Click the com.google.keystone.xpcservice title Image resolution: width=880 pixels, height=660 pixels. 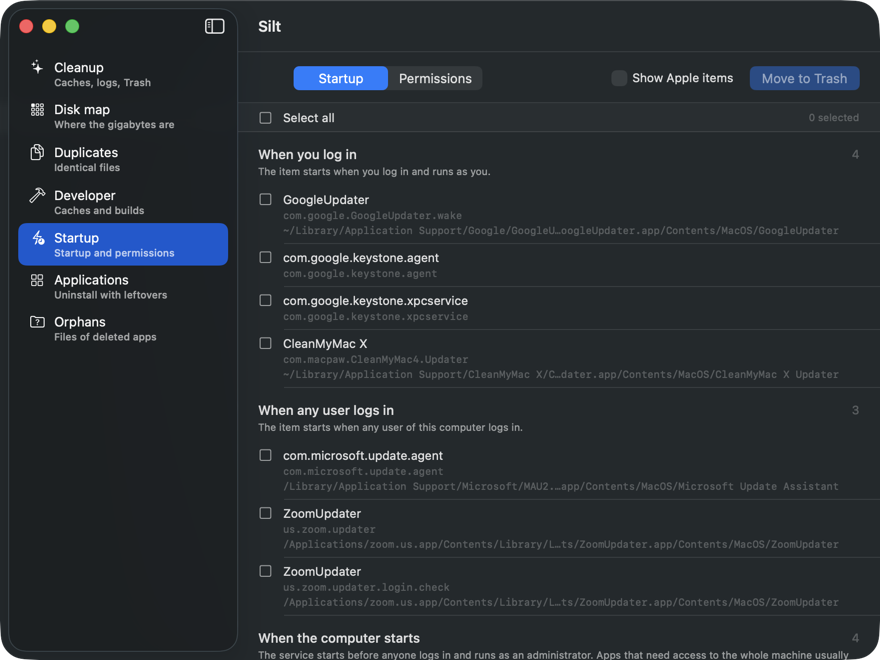click(x=375, y=301)
